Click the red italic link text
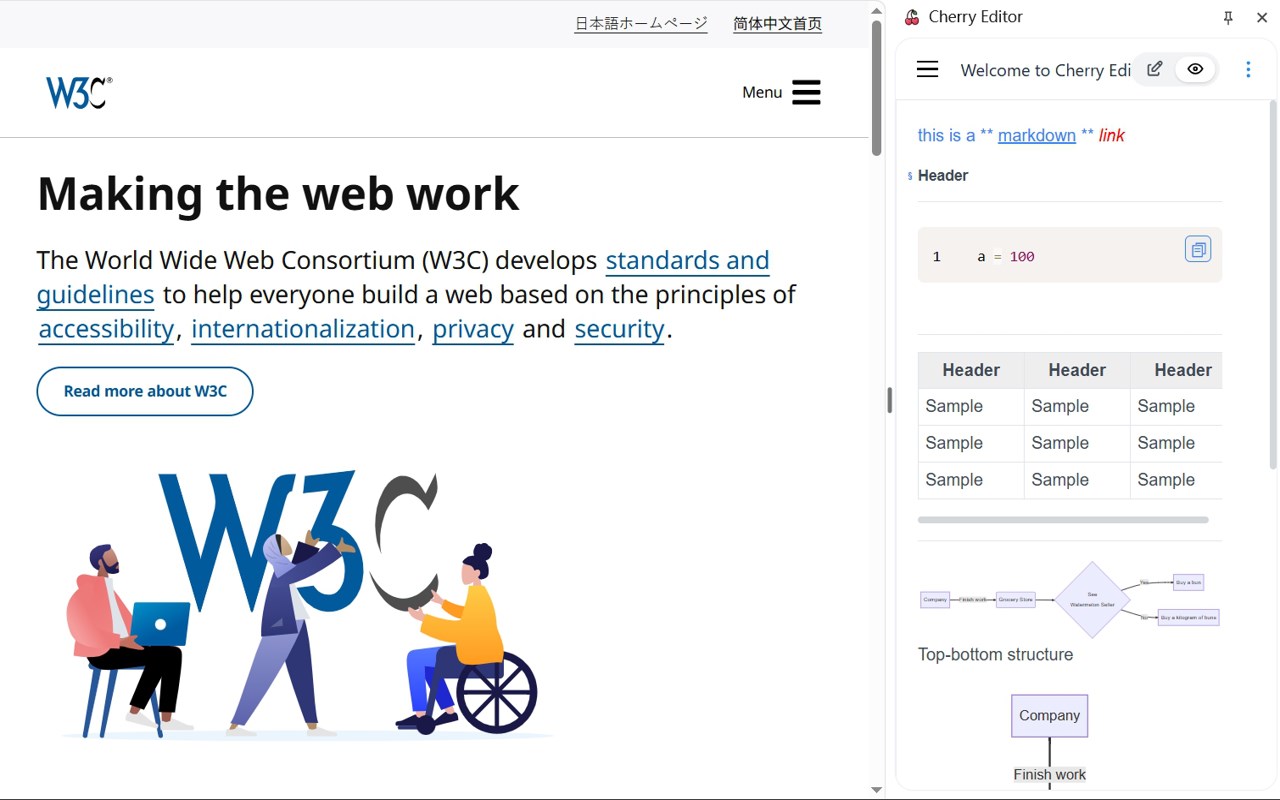The height and width of the screenshot is (800, 1280). pos(1111,135)
